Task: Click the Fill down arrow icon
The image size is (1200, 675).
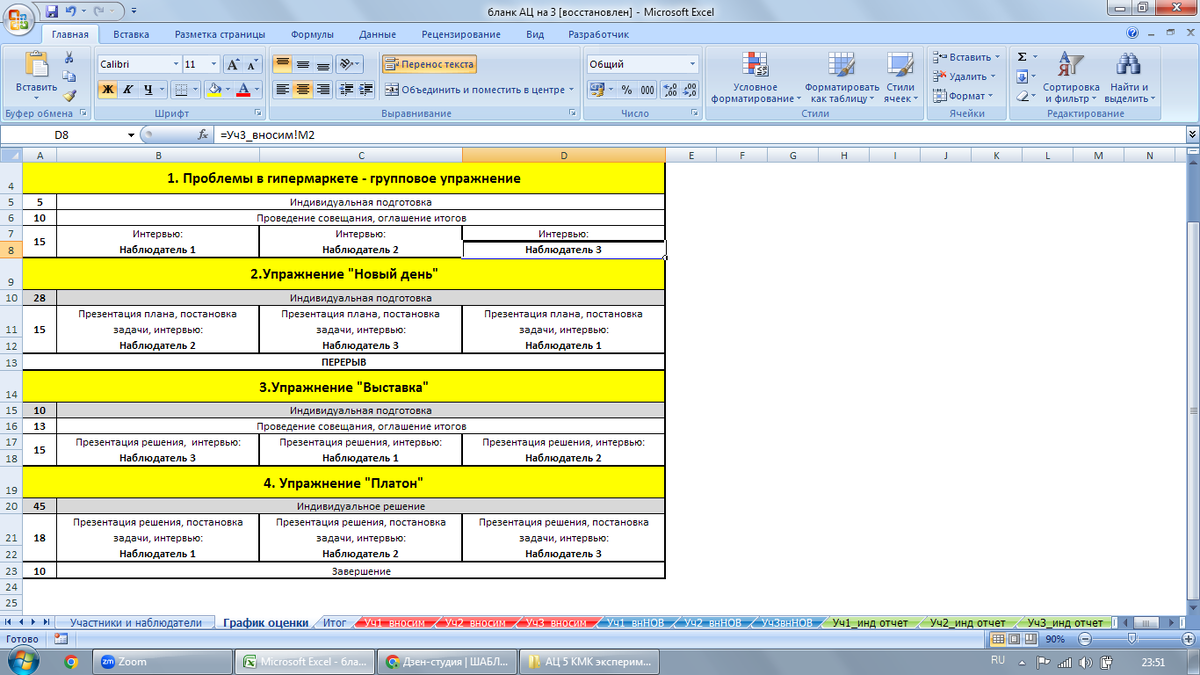Action: (1022, 76)
